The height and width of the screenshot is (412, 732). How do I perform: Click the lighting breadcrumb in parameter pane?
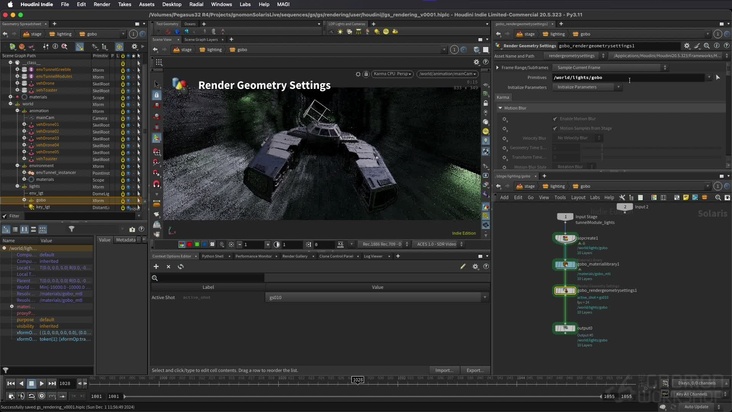coord(553,34)
